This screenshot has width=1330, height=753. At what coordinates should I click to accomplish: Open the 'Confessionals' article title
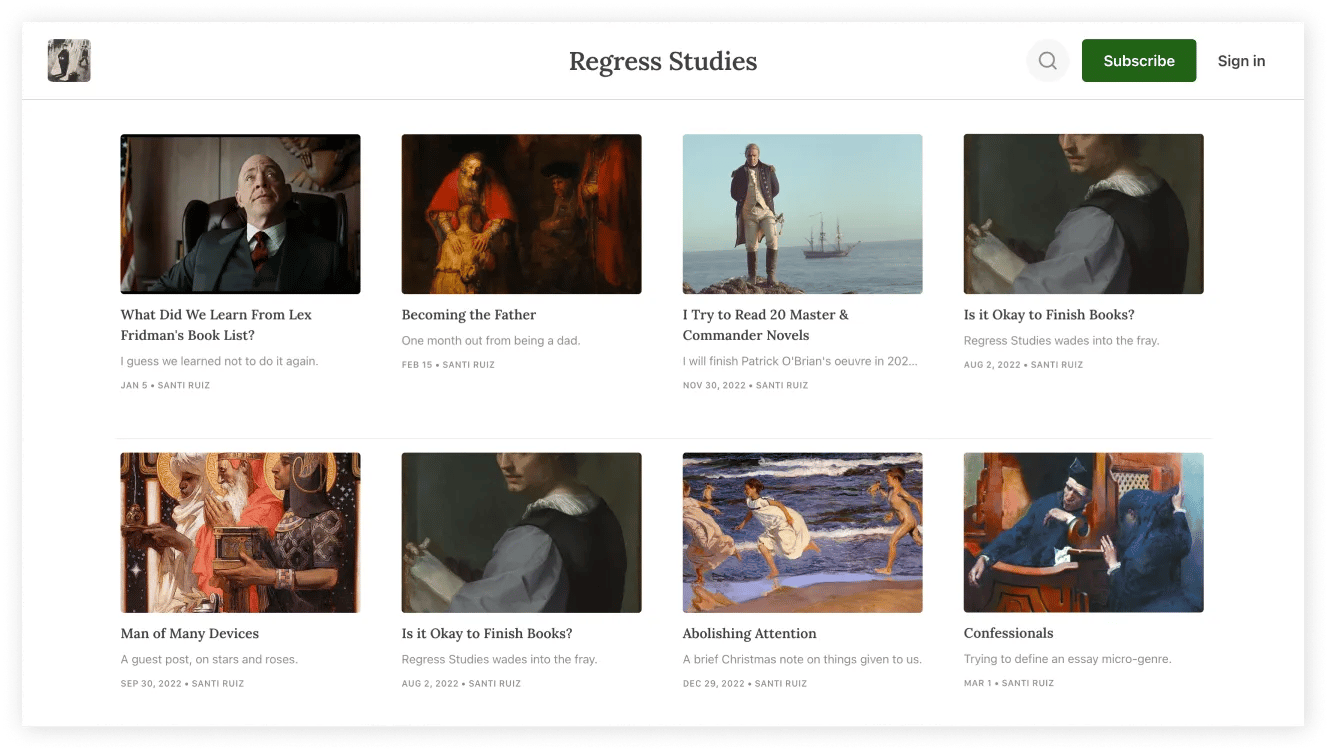[1008, 633]
